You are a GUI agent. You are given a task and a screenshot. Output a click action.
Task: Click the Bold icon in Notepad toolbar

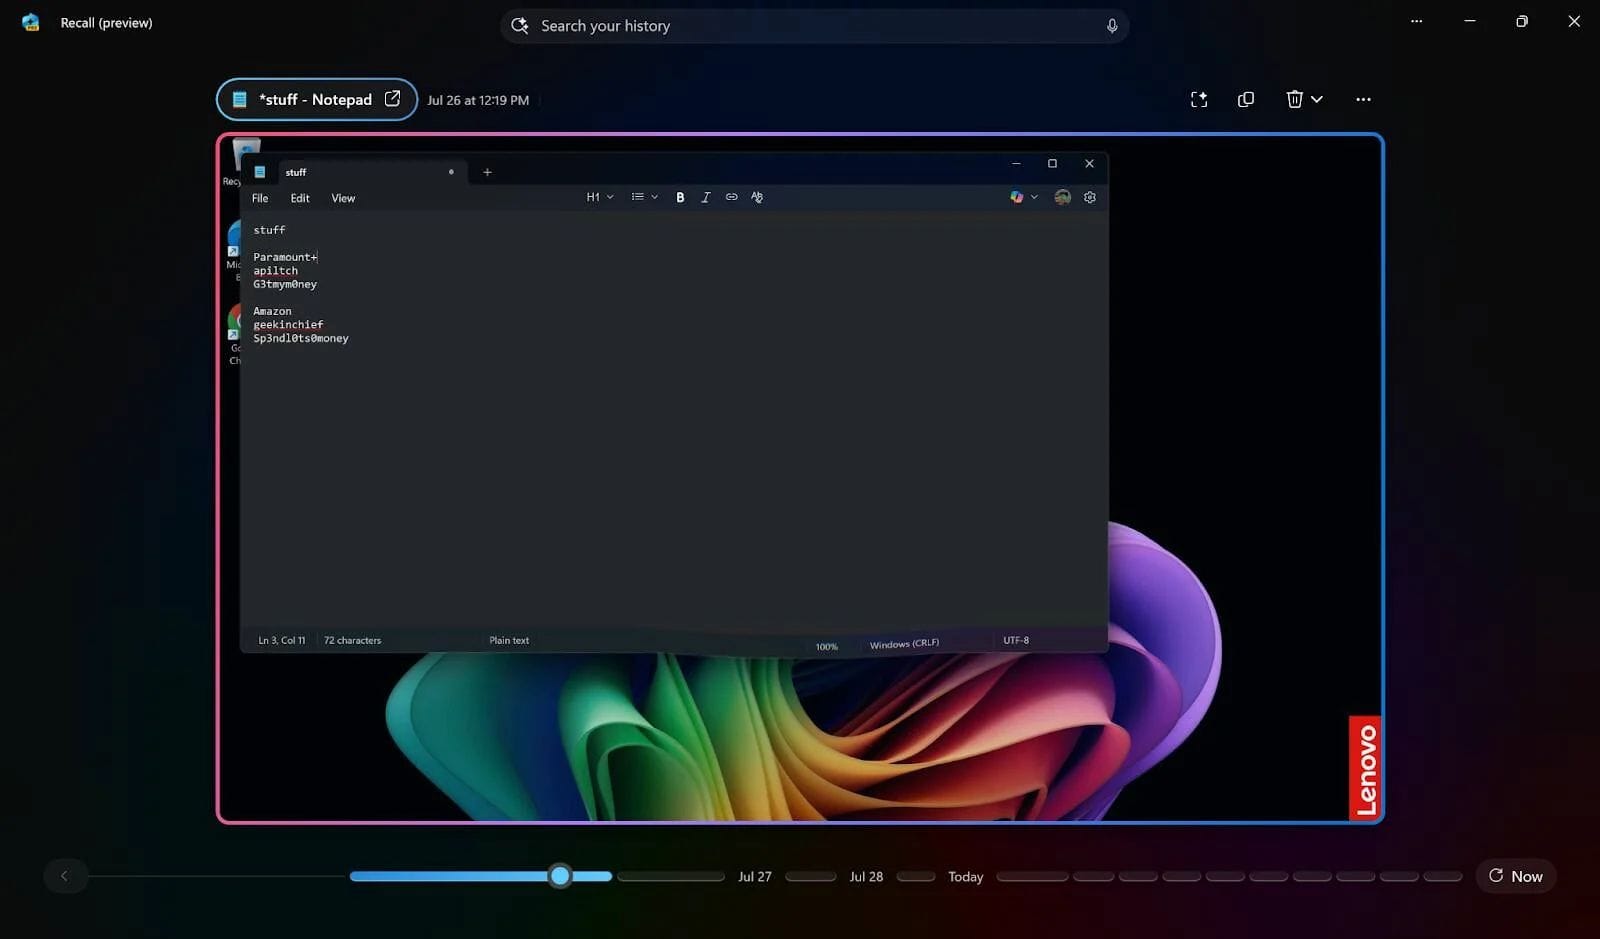pos(680,198)
